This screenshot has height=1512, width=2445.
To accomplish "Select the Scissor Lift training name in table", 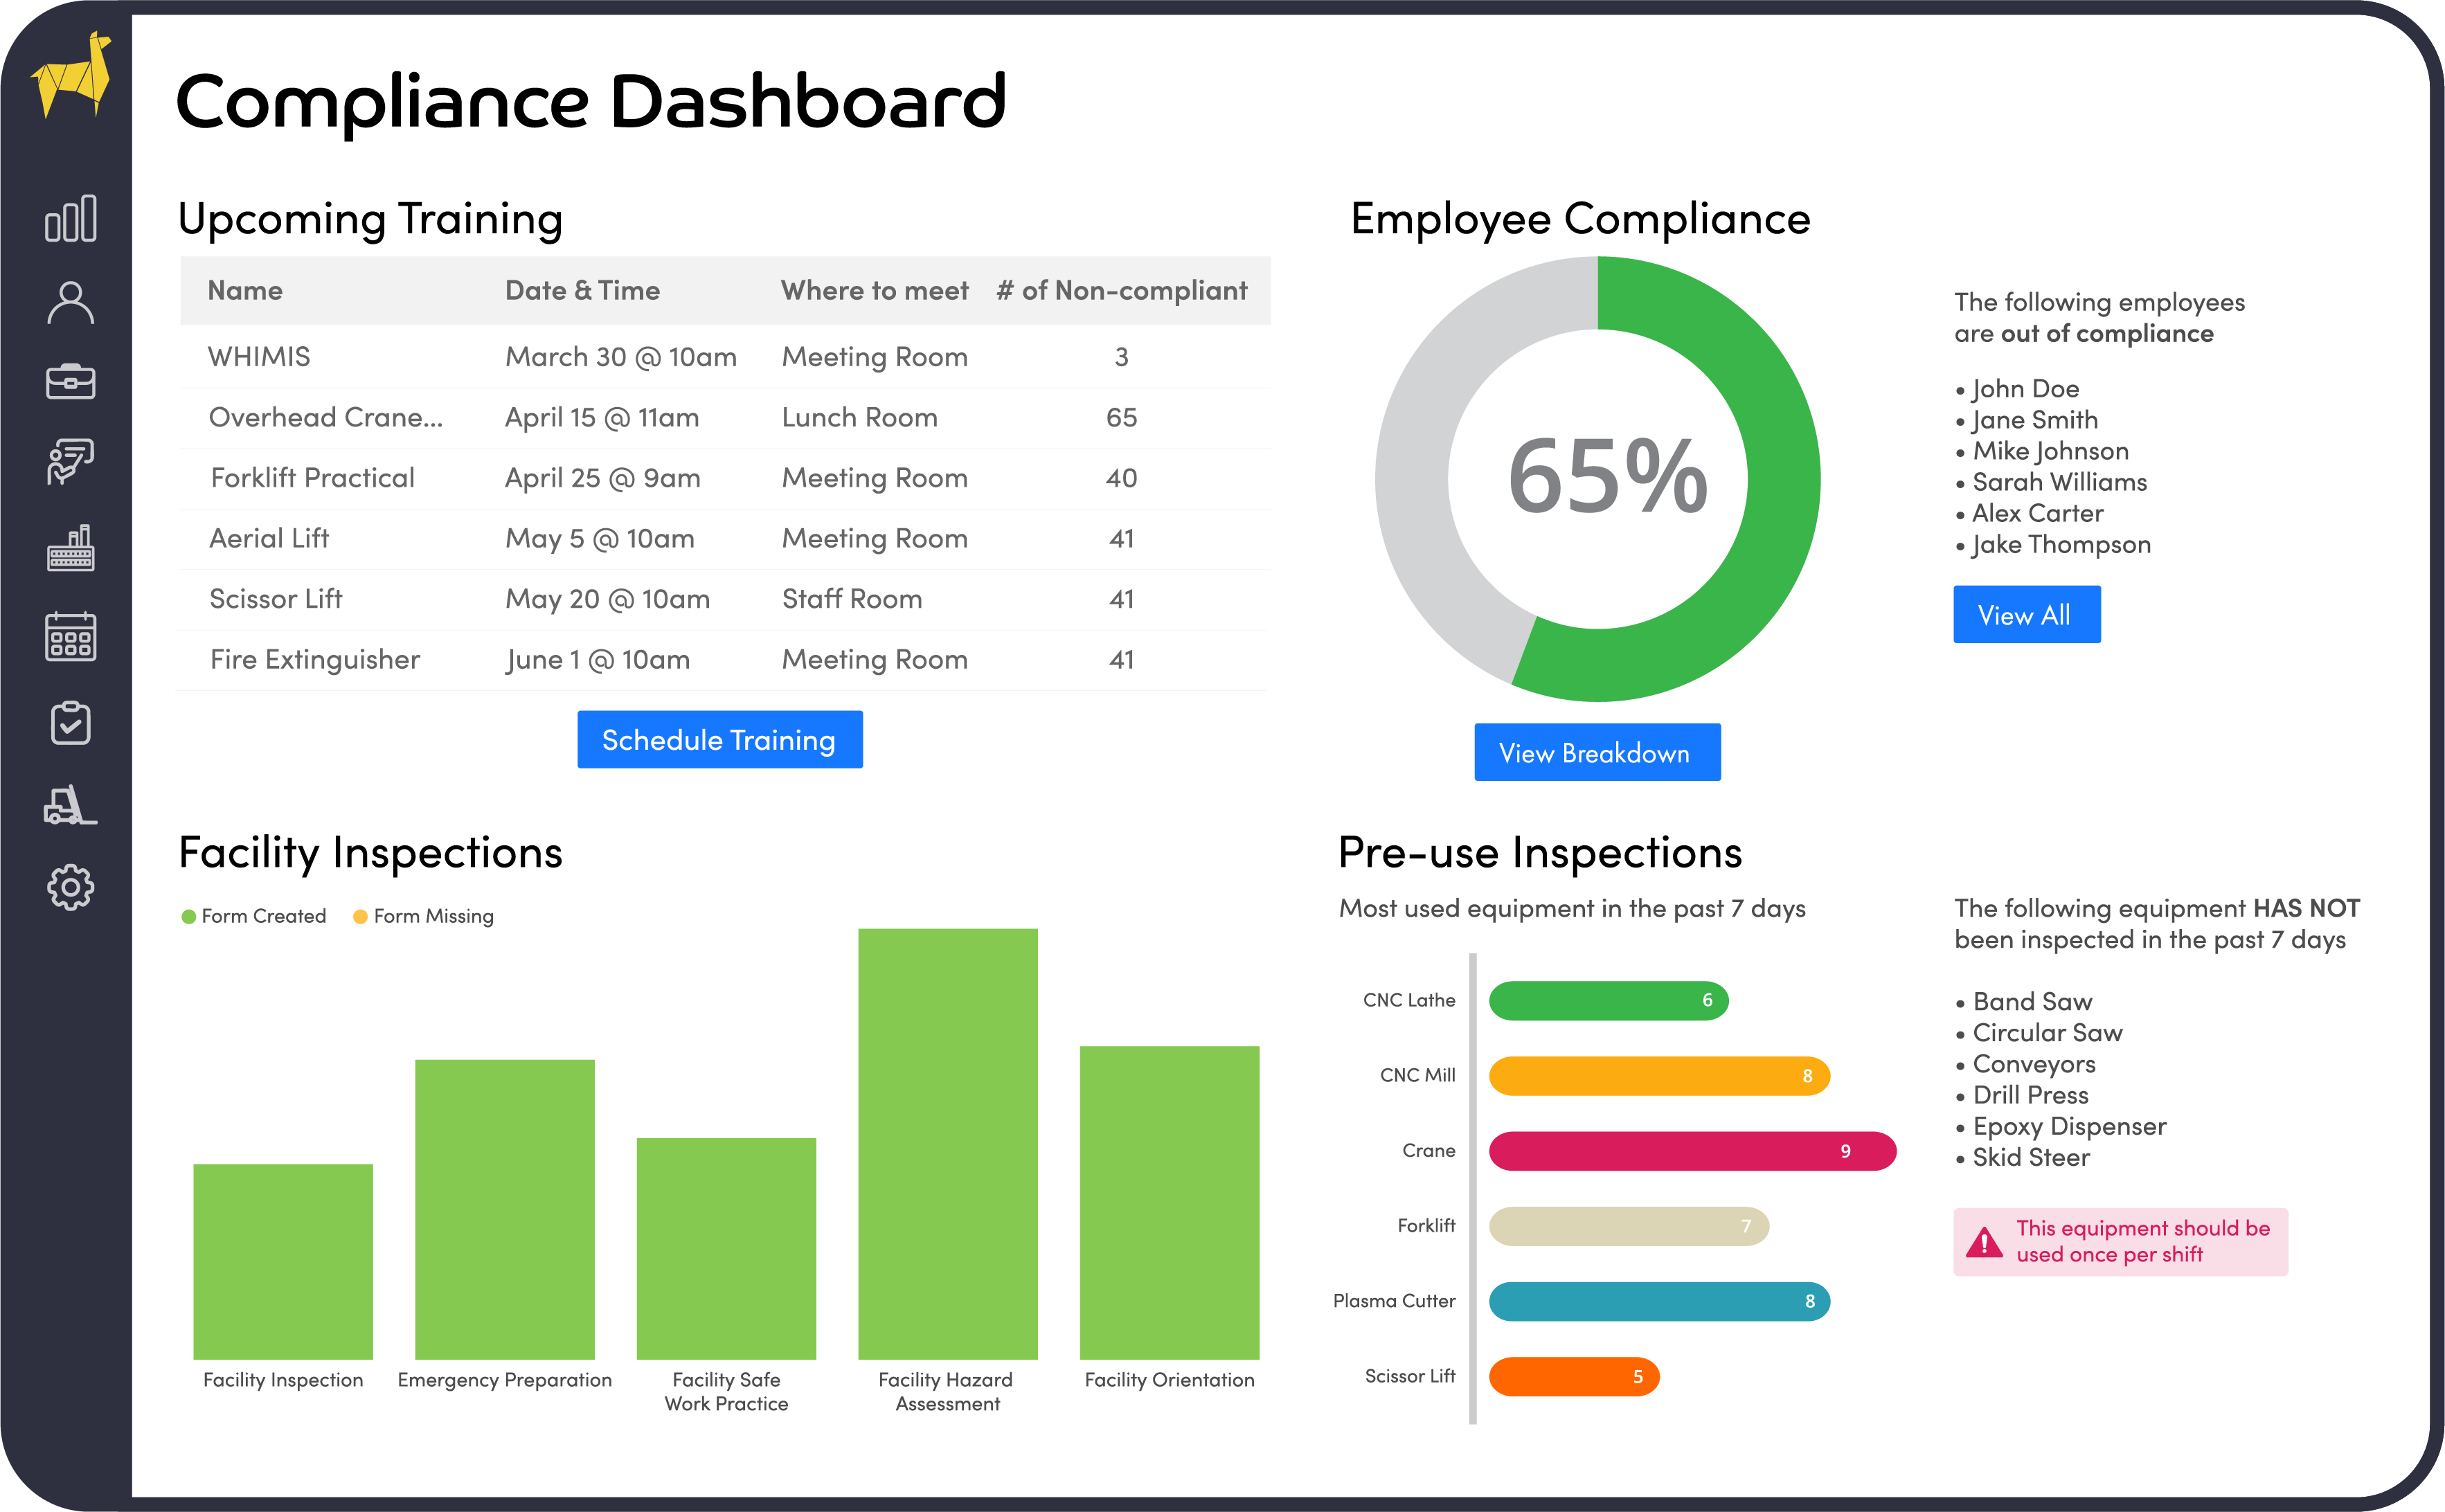I will (276, 599).
